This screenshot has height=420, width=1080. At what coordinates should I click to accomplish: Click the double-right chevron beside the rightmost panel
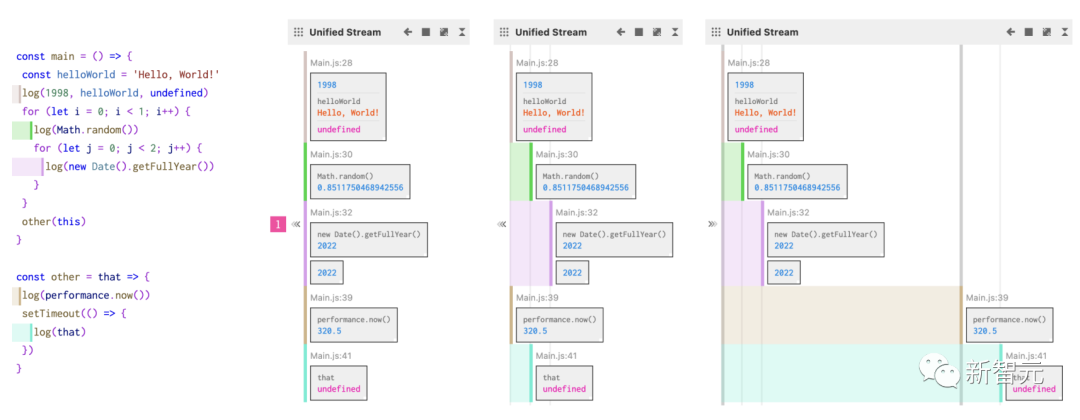click(712, 225)
